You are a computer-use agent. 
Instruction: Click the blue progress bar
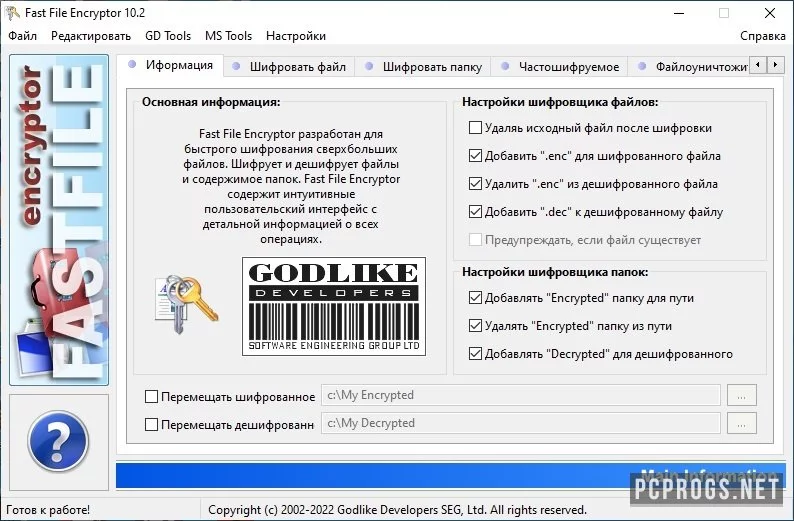pos(451,475)
